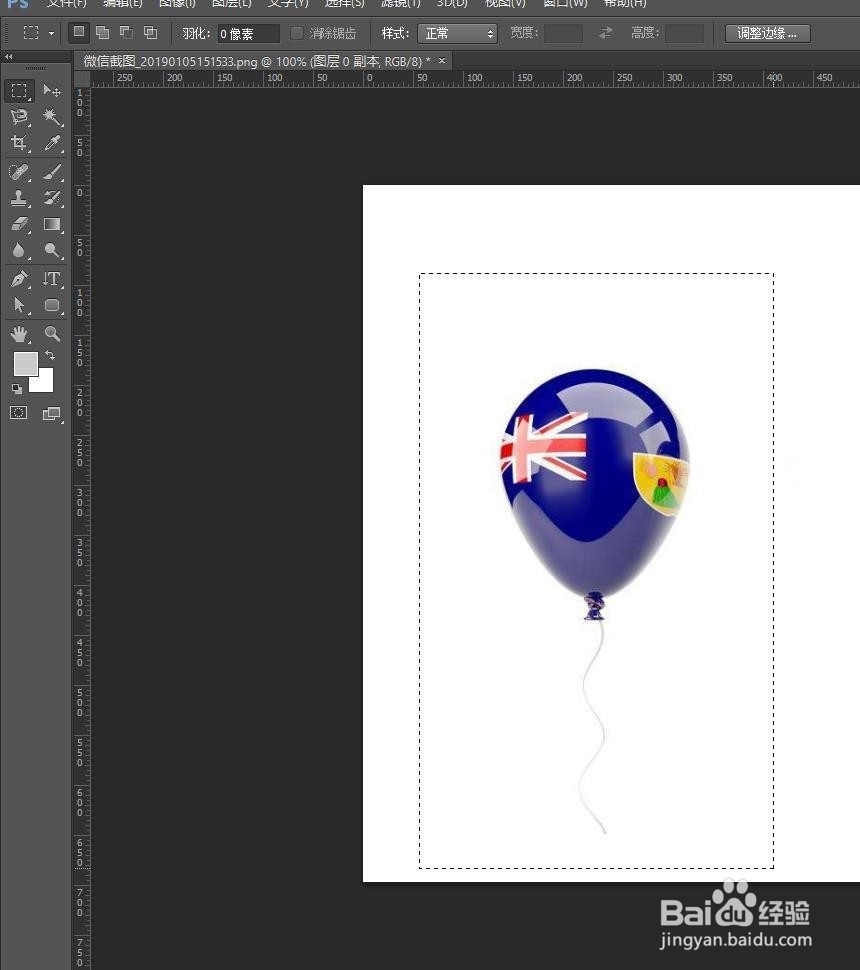Click the swap width and height icon
The height and width of the screenshot is (970, 860).
pyautogui.click(x=606, y=33)
